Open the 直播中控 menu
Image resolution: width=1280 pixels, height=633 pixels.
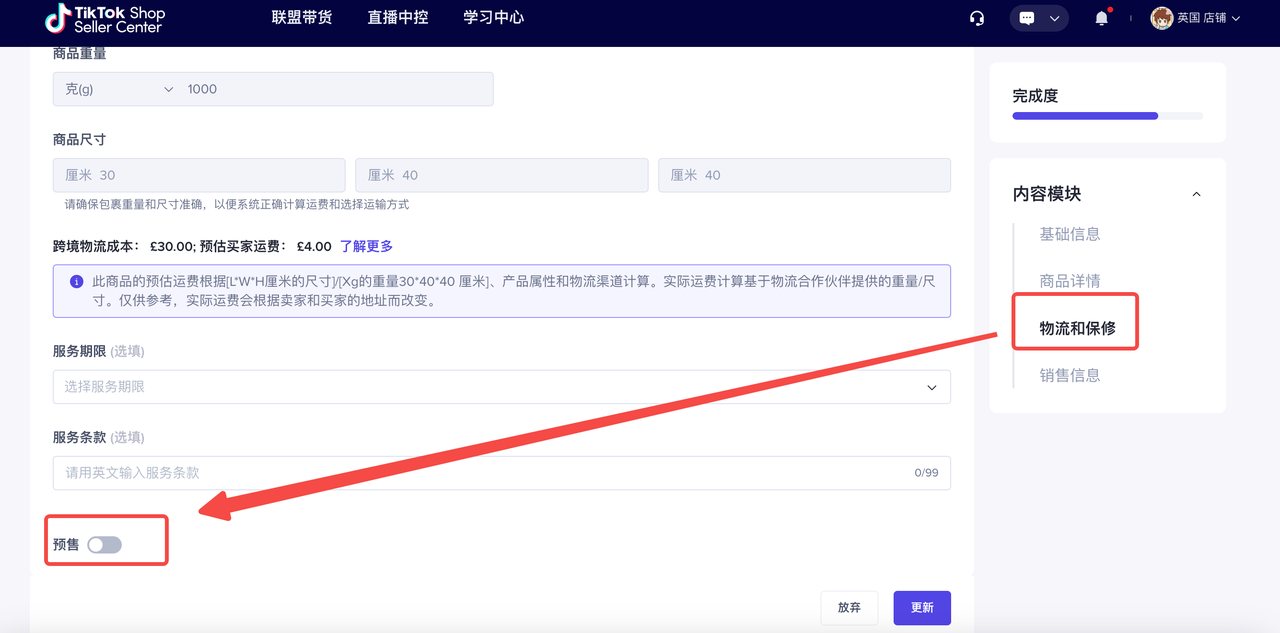pyautogui.click(x=398, y=18)
